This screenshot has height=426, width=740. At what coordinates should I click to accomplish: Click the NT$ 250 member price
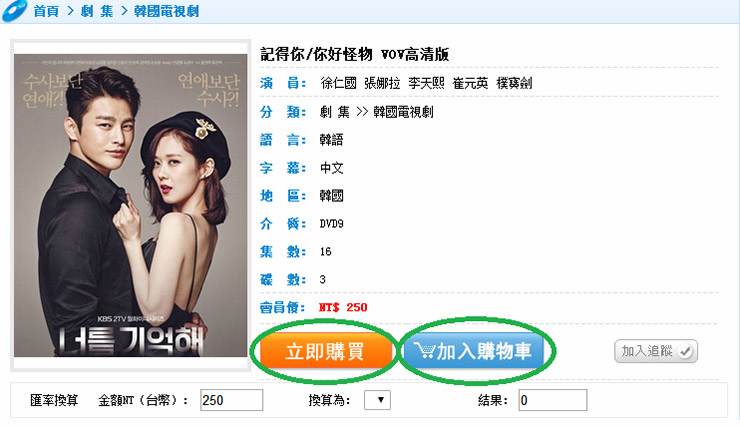pyautogui.click(x=343, y=308)
